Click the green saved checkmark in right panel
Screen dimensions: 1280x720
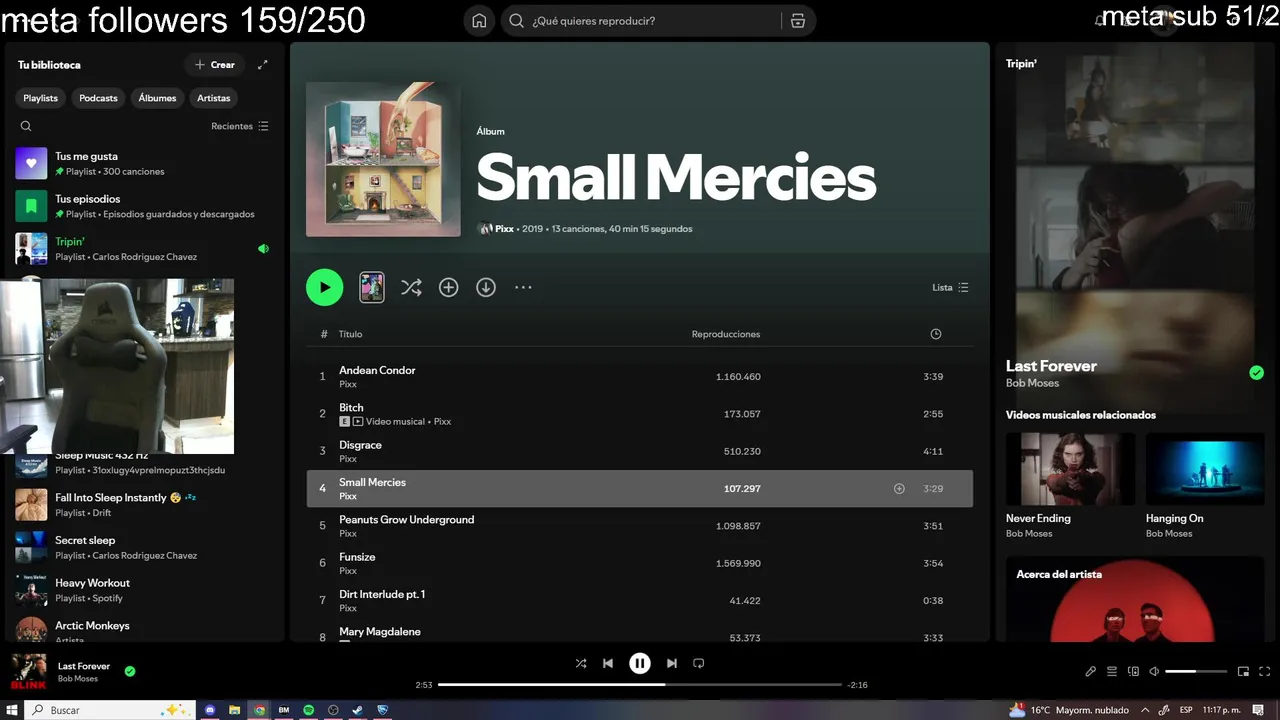(1256, 373)
